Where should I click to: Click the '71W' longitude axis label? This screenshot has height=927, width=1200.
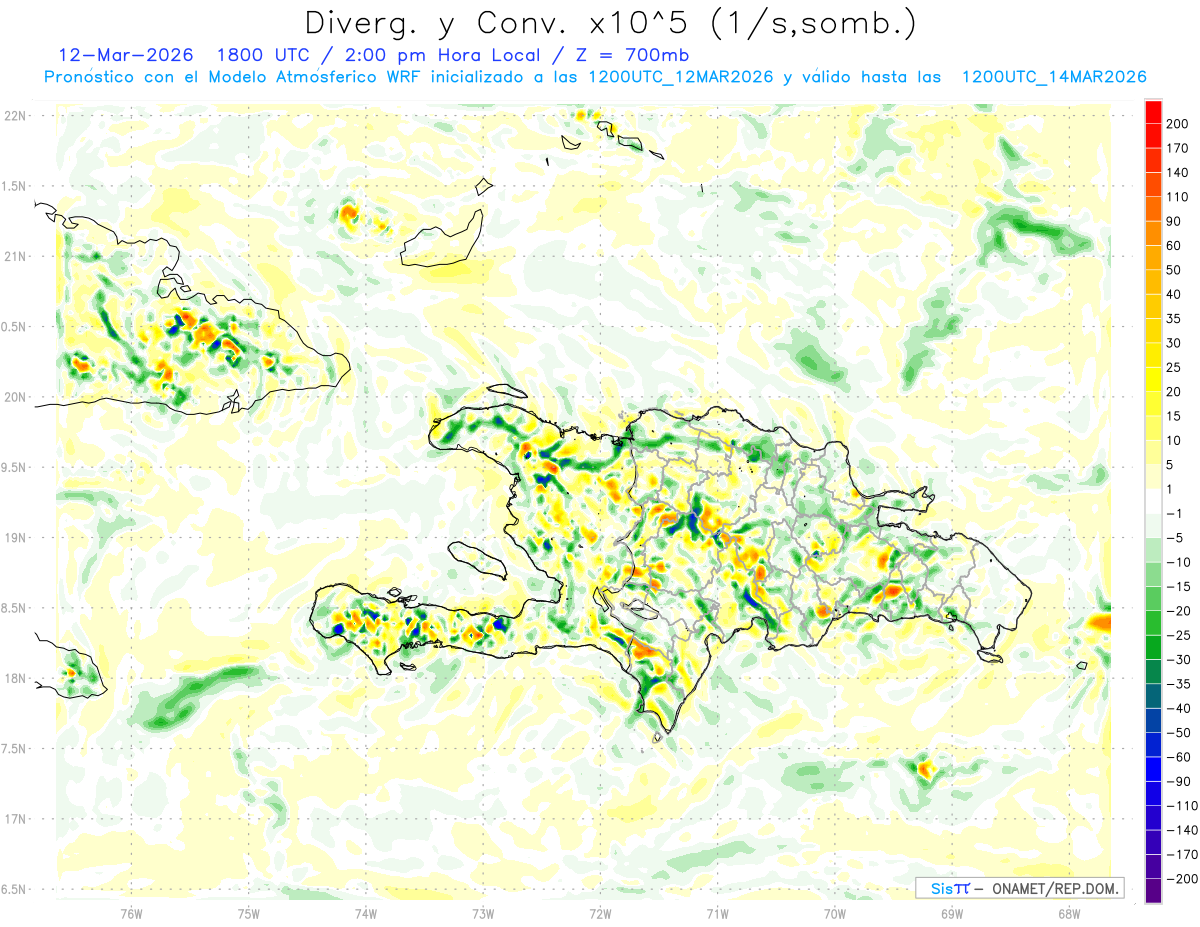[x=717, y=913]
